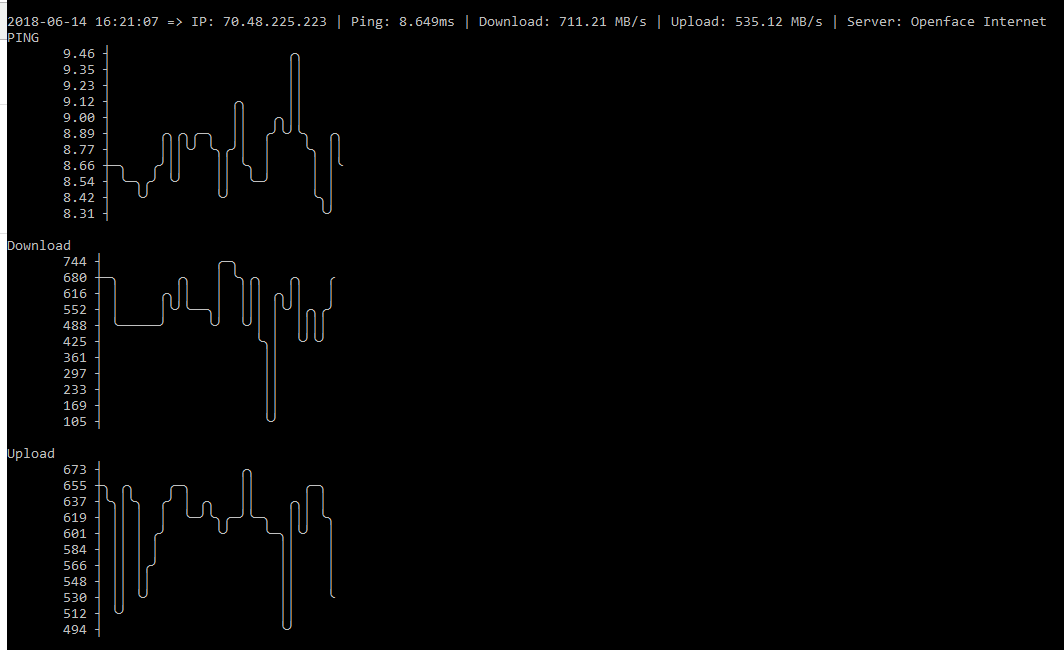Viewport: 1064px width, 650px height.
Task: Click the Download chart heading
Action: (x=39, y=246)
